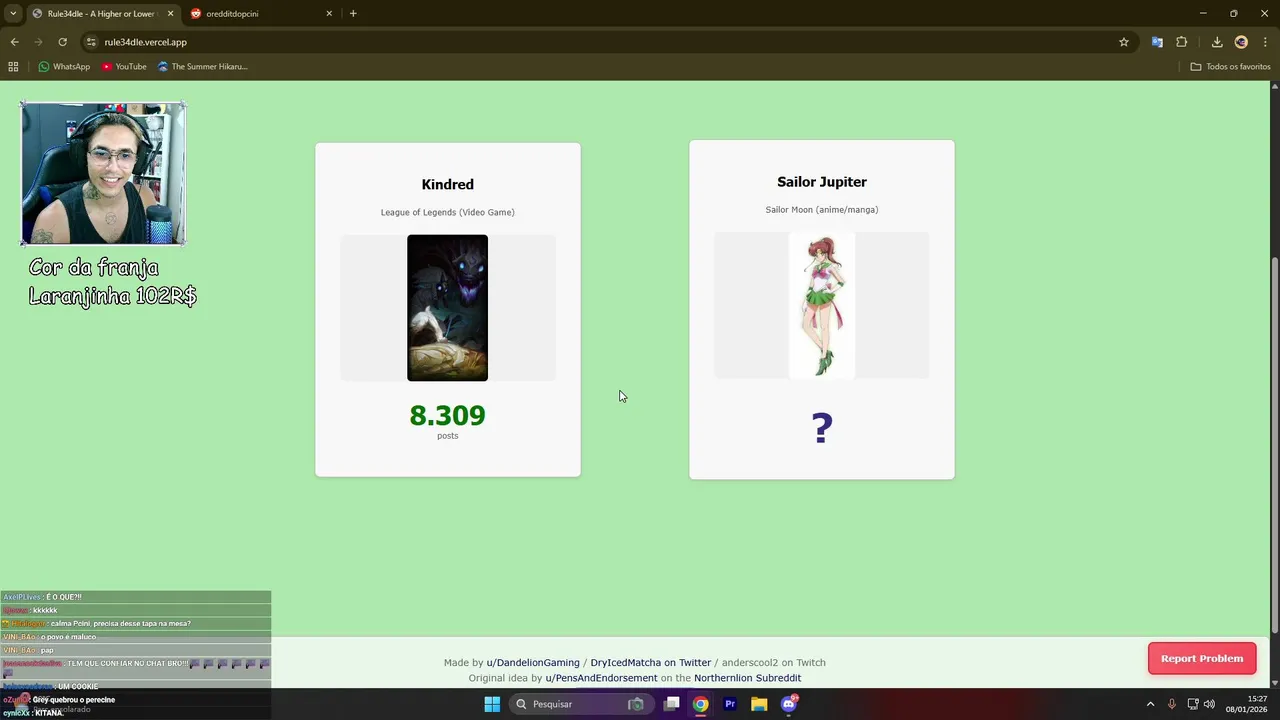The image size is (1280, 720).
Task: Open the u/PensAndEndorsement link
Action: [601, 678]
